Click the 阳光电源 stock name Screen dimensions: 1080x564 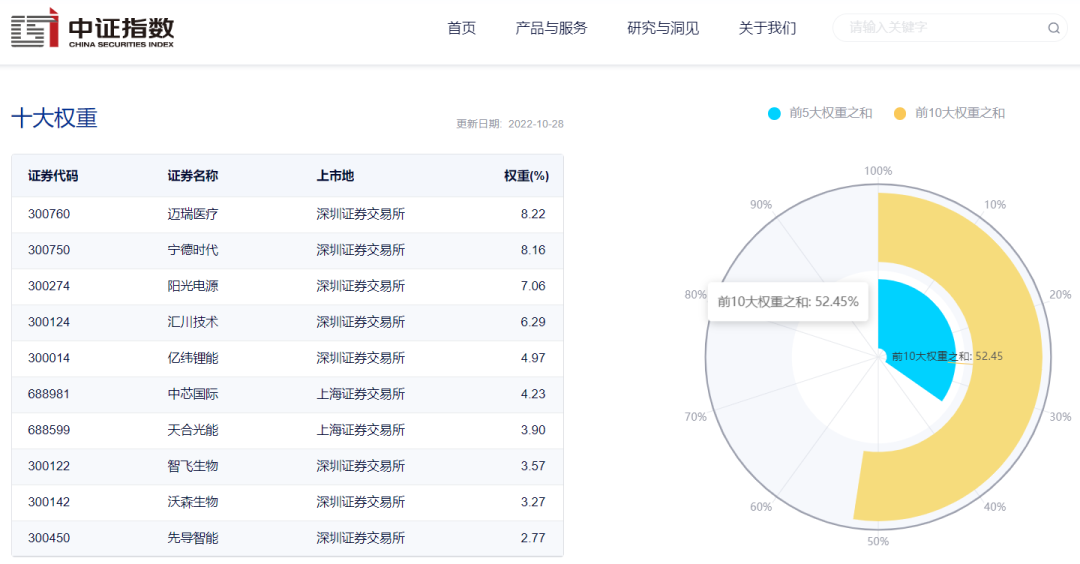pos(193,286)
